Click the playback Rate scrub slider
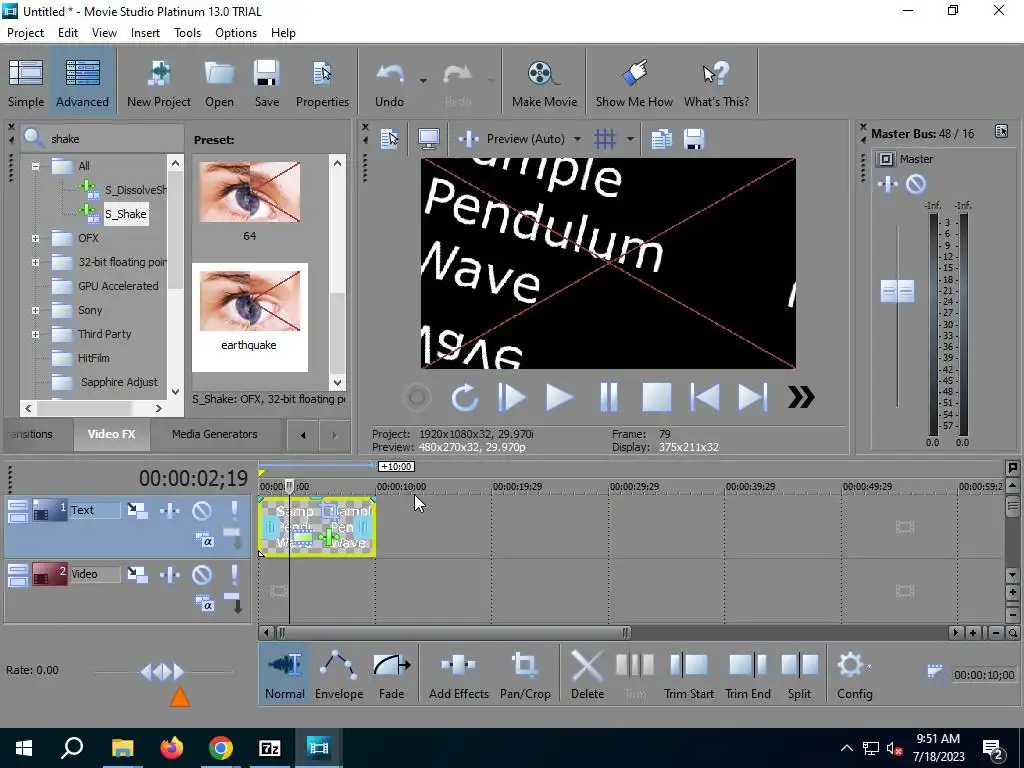1024x768 pixels. pos(163,671)
